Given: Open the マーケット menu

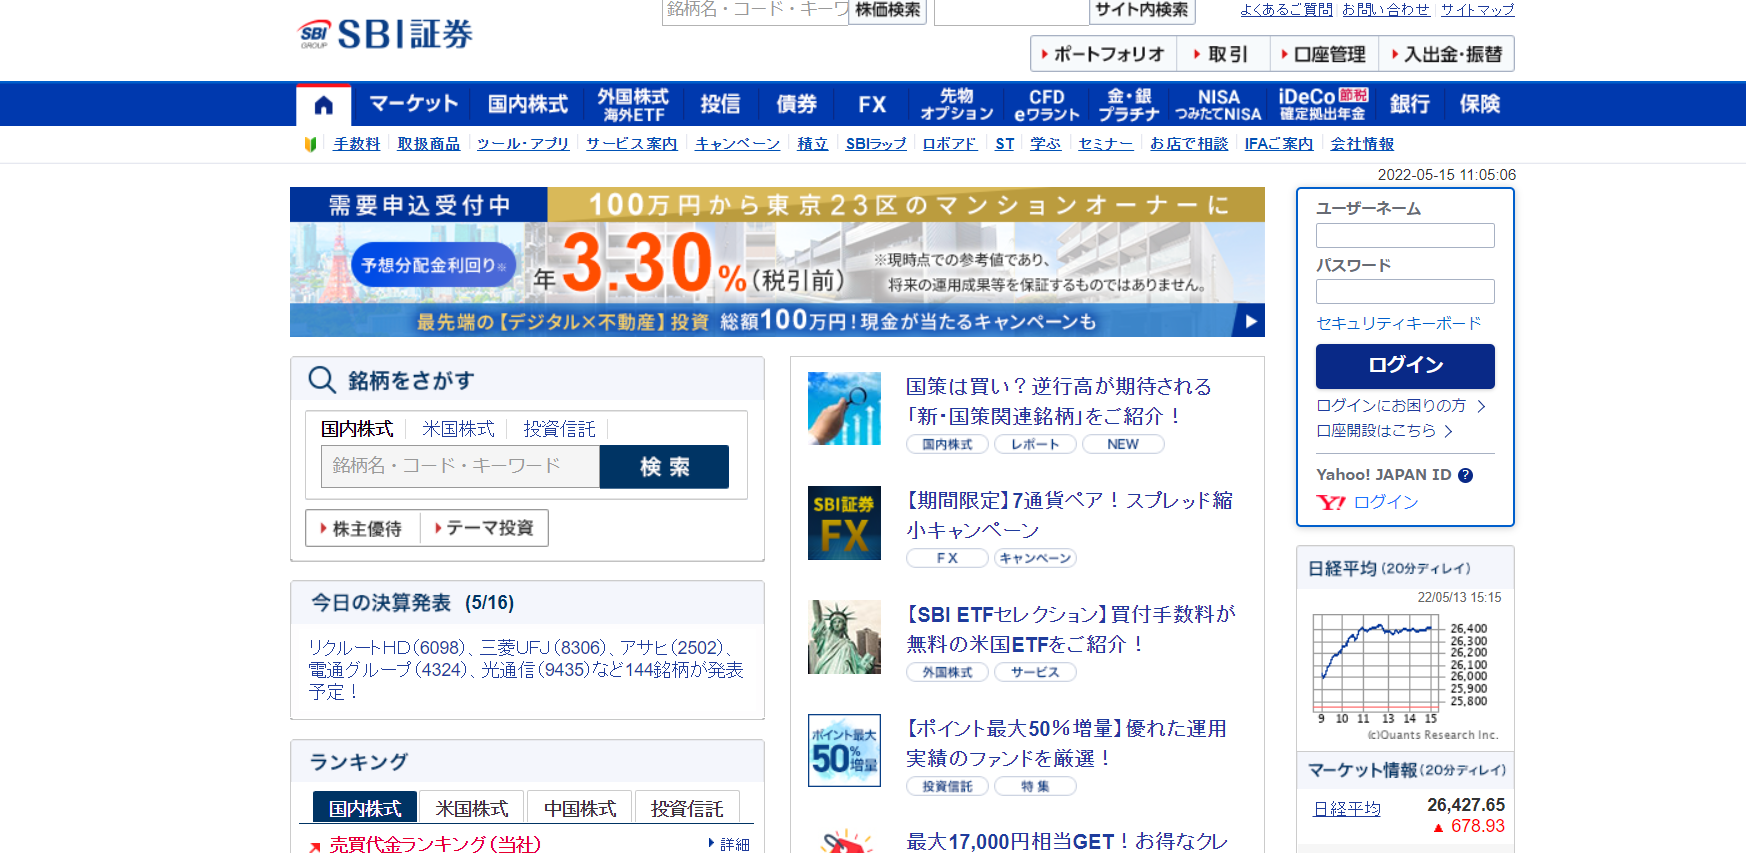Looking at the screenshot, I should (413, 104).
